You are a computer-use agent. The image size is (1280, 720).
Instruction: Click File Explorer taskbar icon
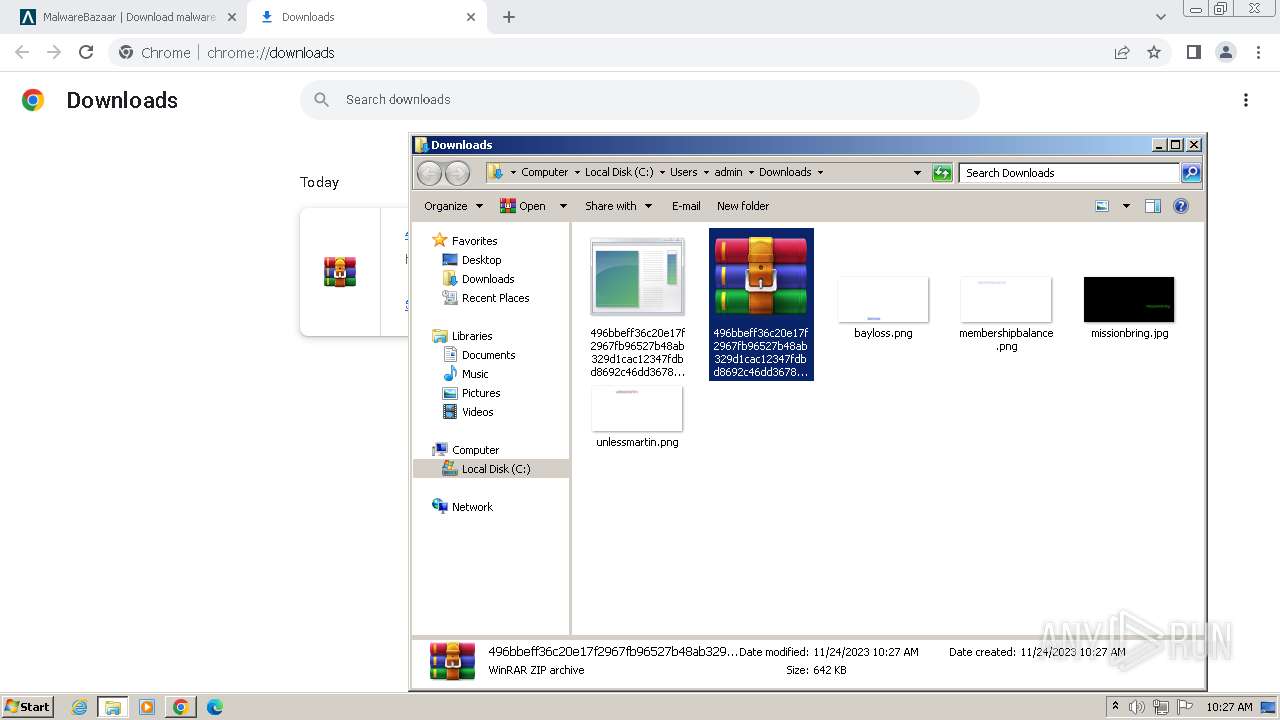click(x=113, y=707)
